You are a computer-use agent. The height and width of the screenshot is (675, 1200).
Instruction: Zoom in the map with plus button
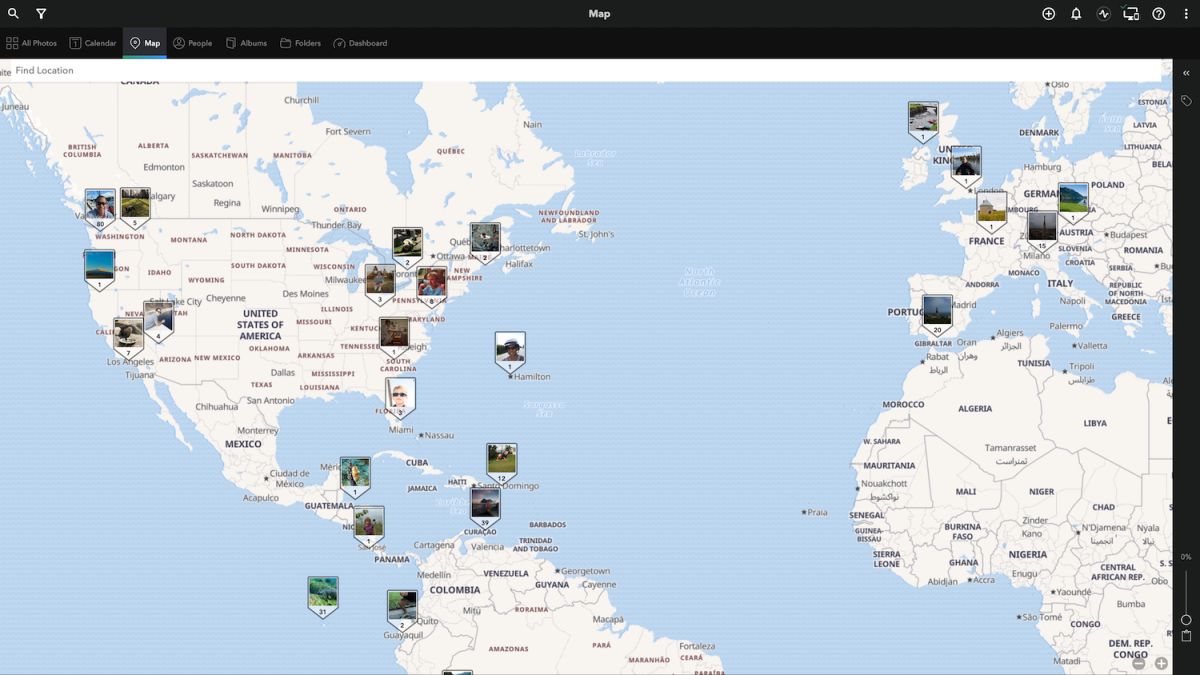point(1161,663)
